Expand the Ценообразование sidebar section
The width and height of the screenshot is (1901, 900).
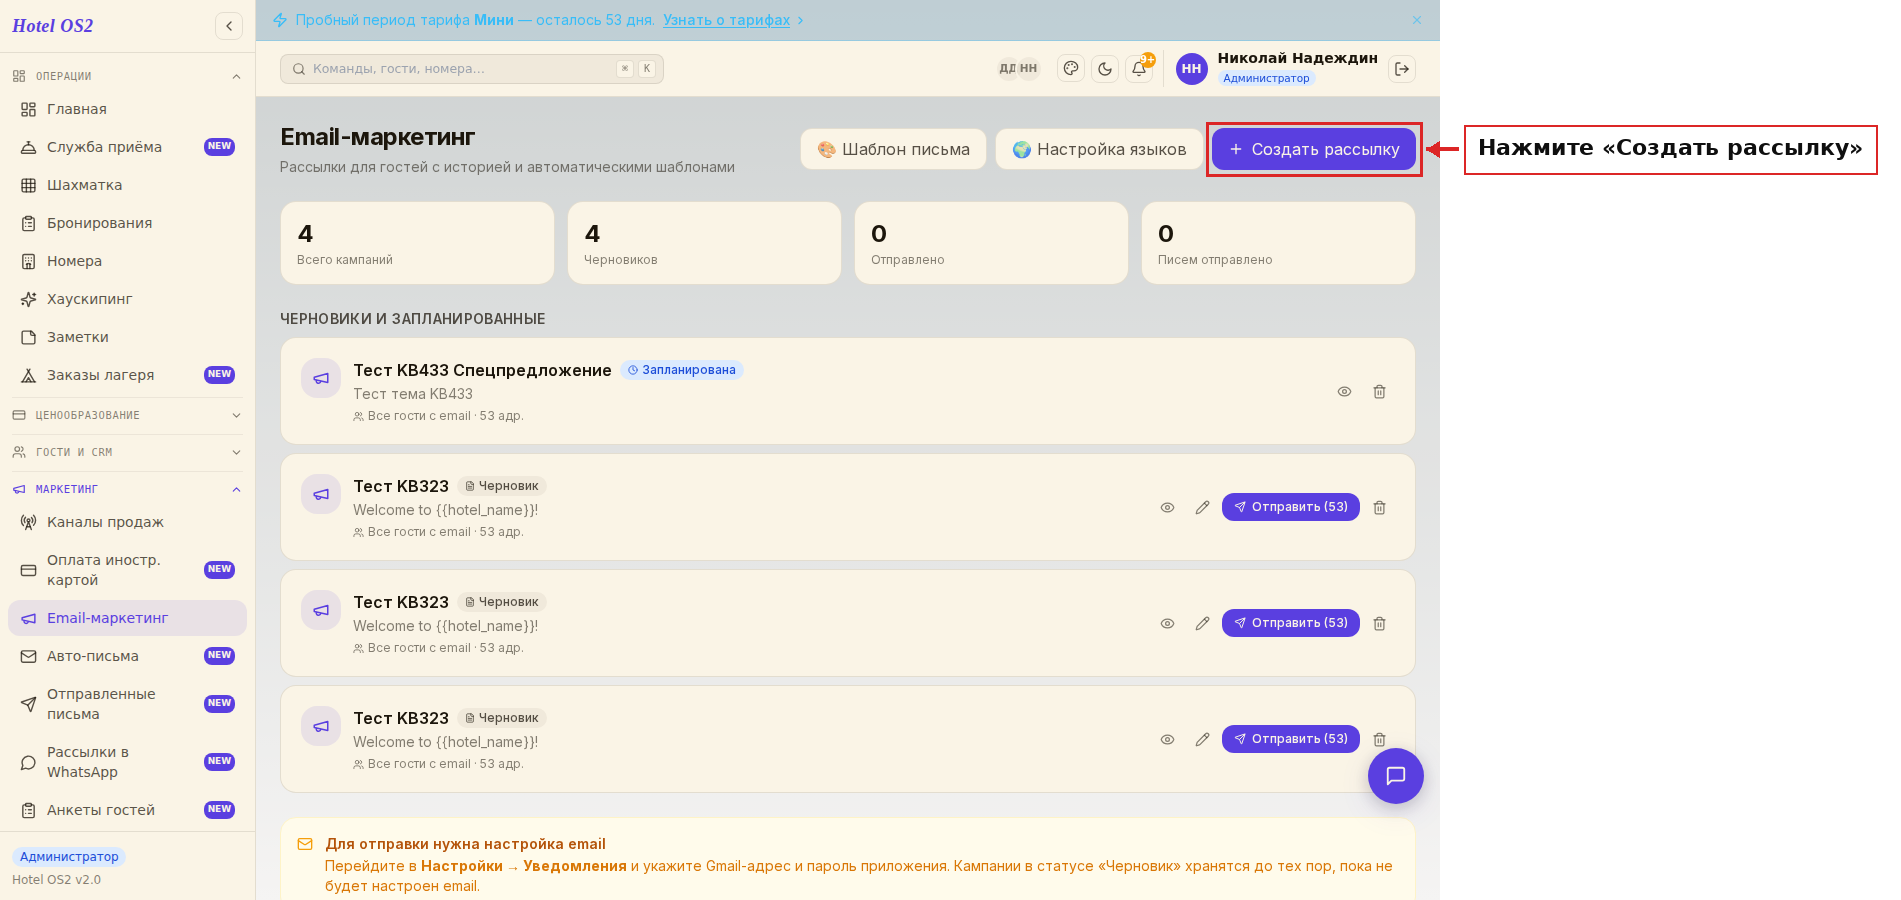(127, 415)
